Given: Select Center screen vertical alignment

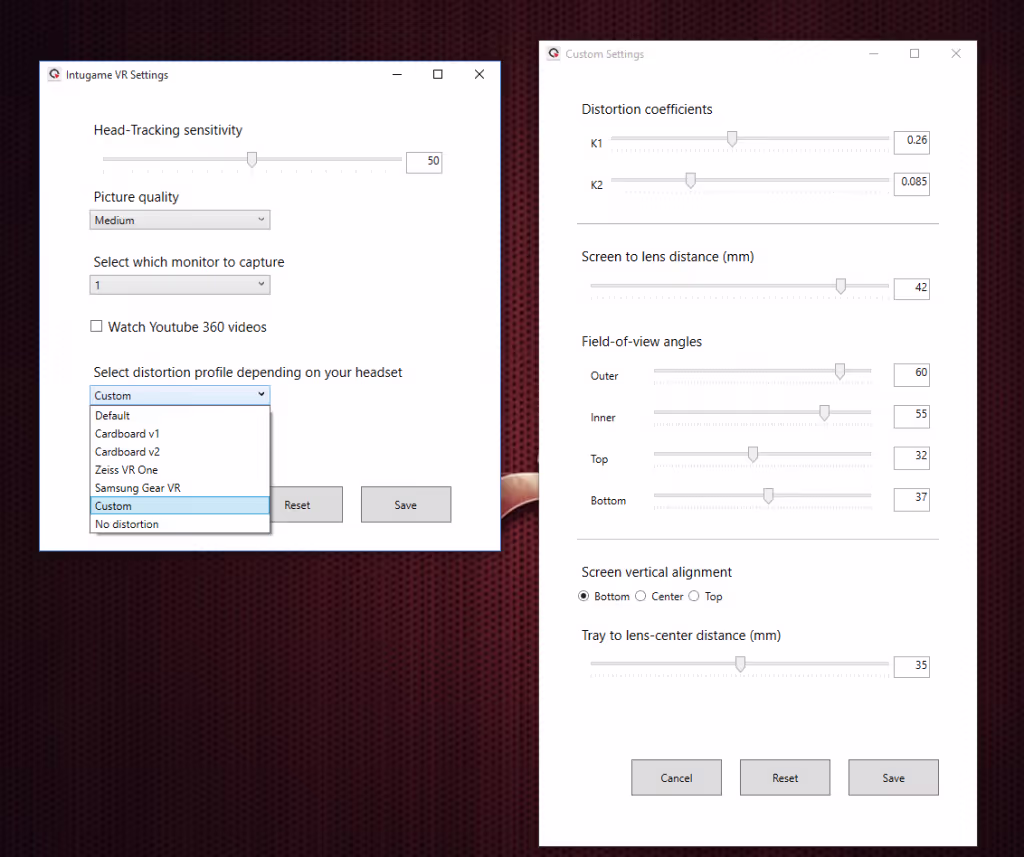Looking at the screenshot, I should click(x=641, y=596).
